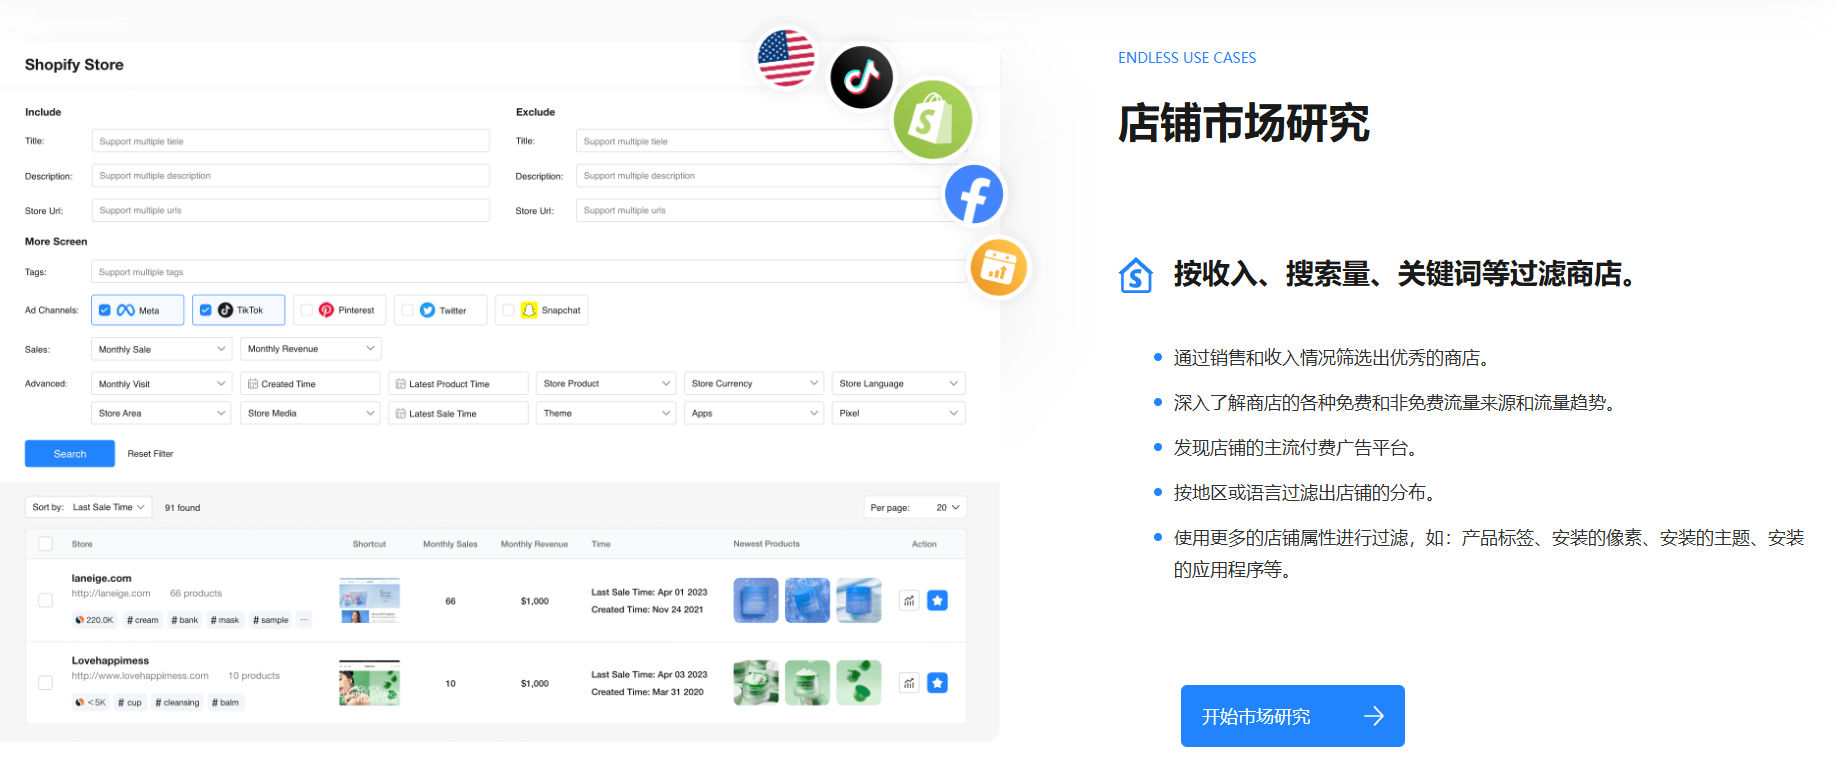Click the green Shopify bag icon
Screen dimensions: 1835x774
(932, 120)
